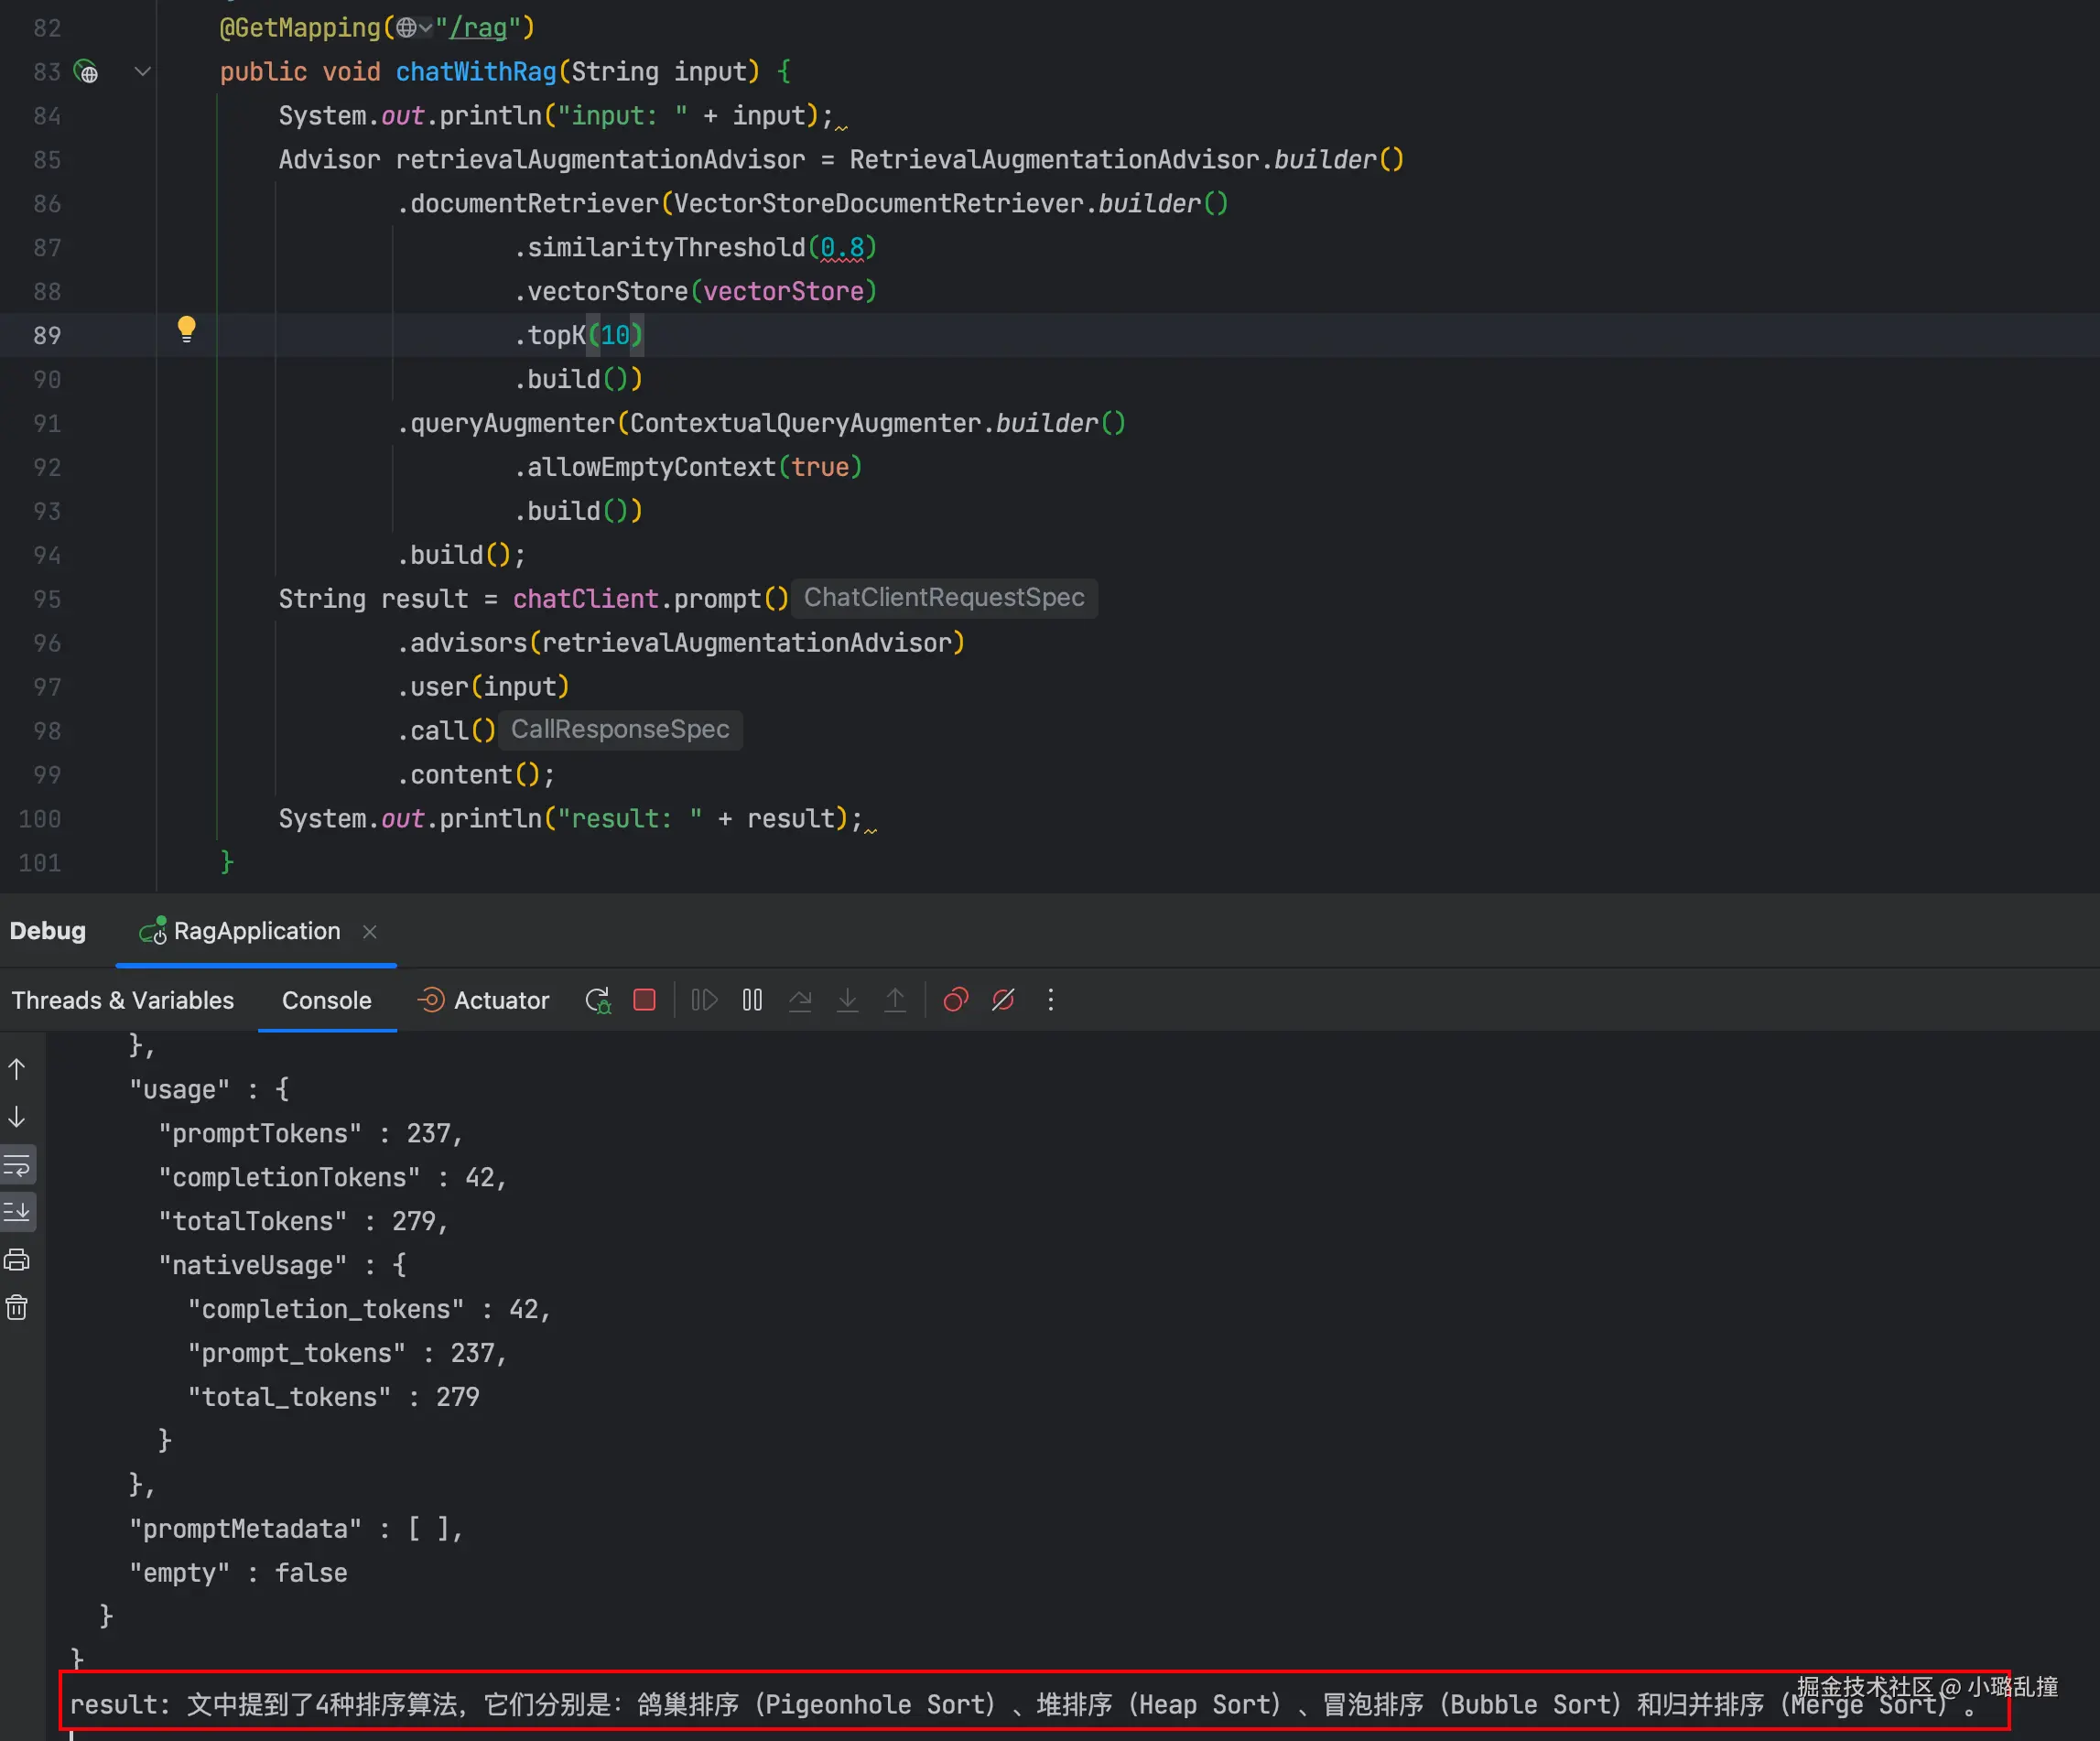Print the console output
Screen dimensions: 2100x1741
[17, 1260]
